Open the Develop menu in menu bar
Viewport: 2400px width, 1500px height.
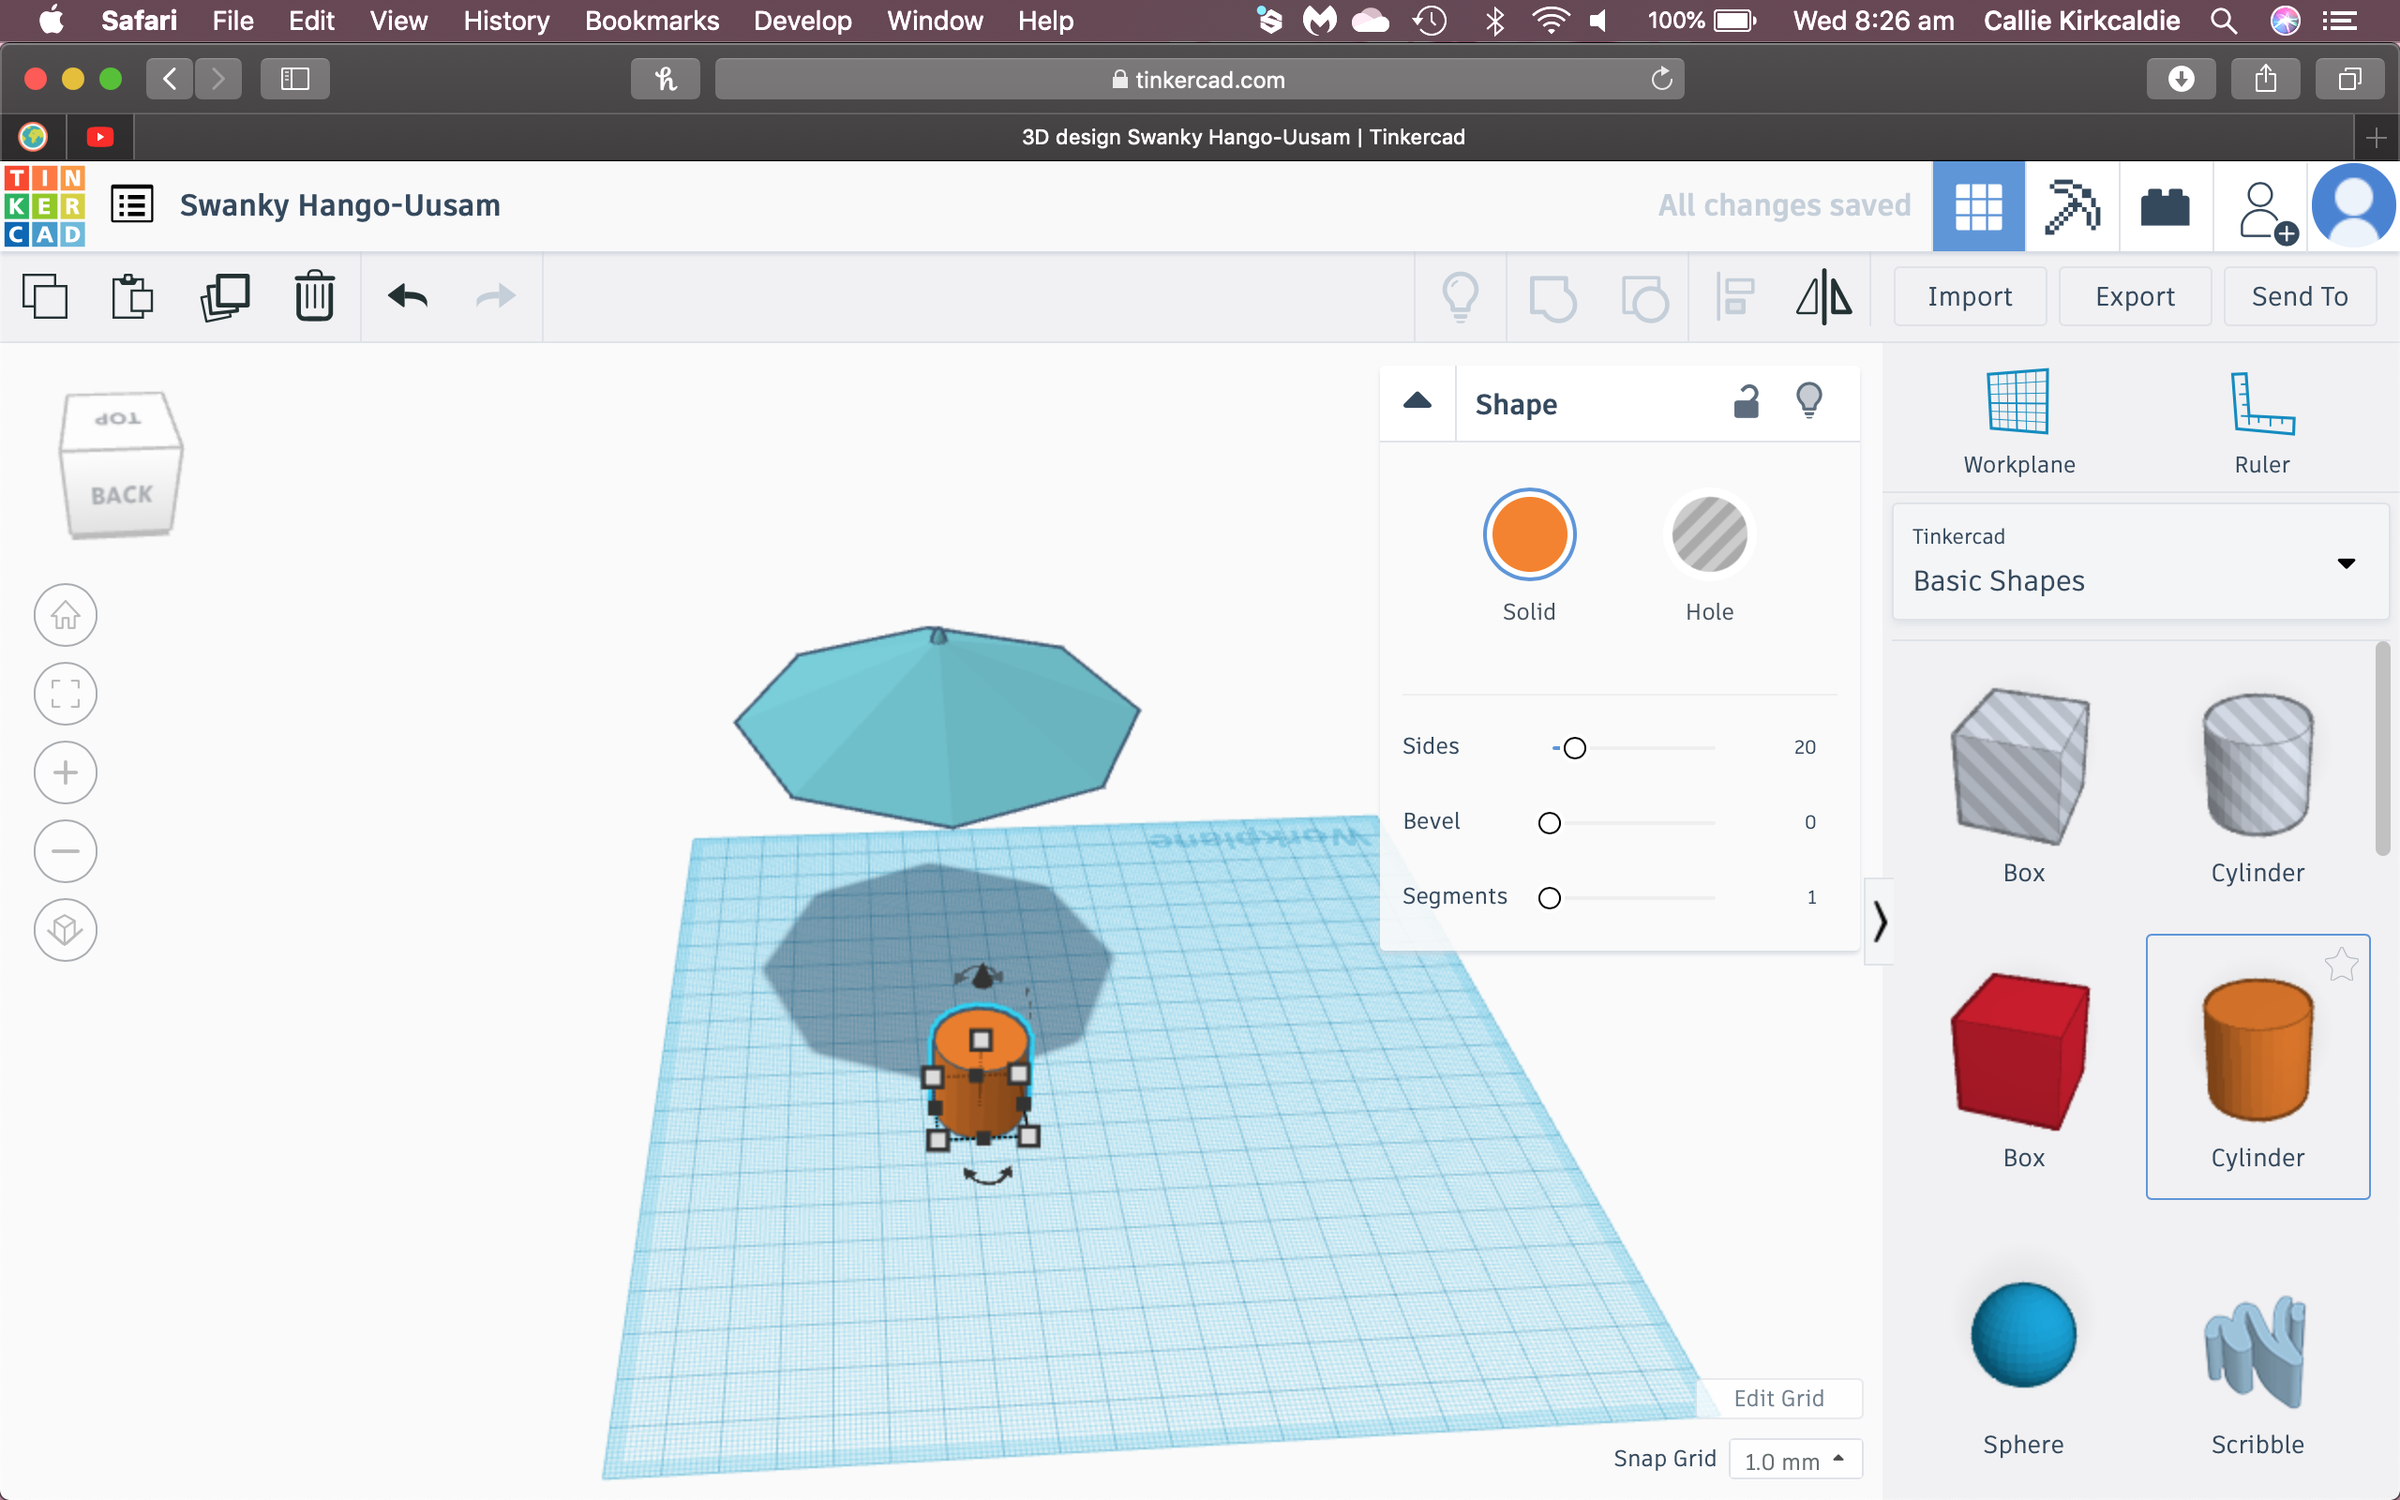pos(802,20)
